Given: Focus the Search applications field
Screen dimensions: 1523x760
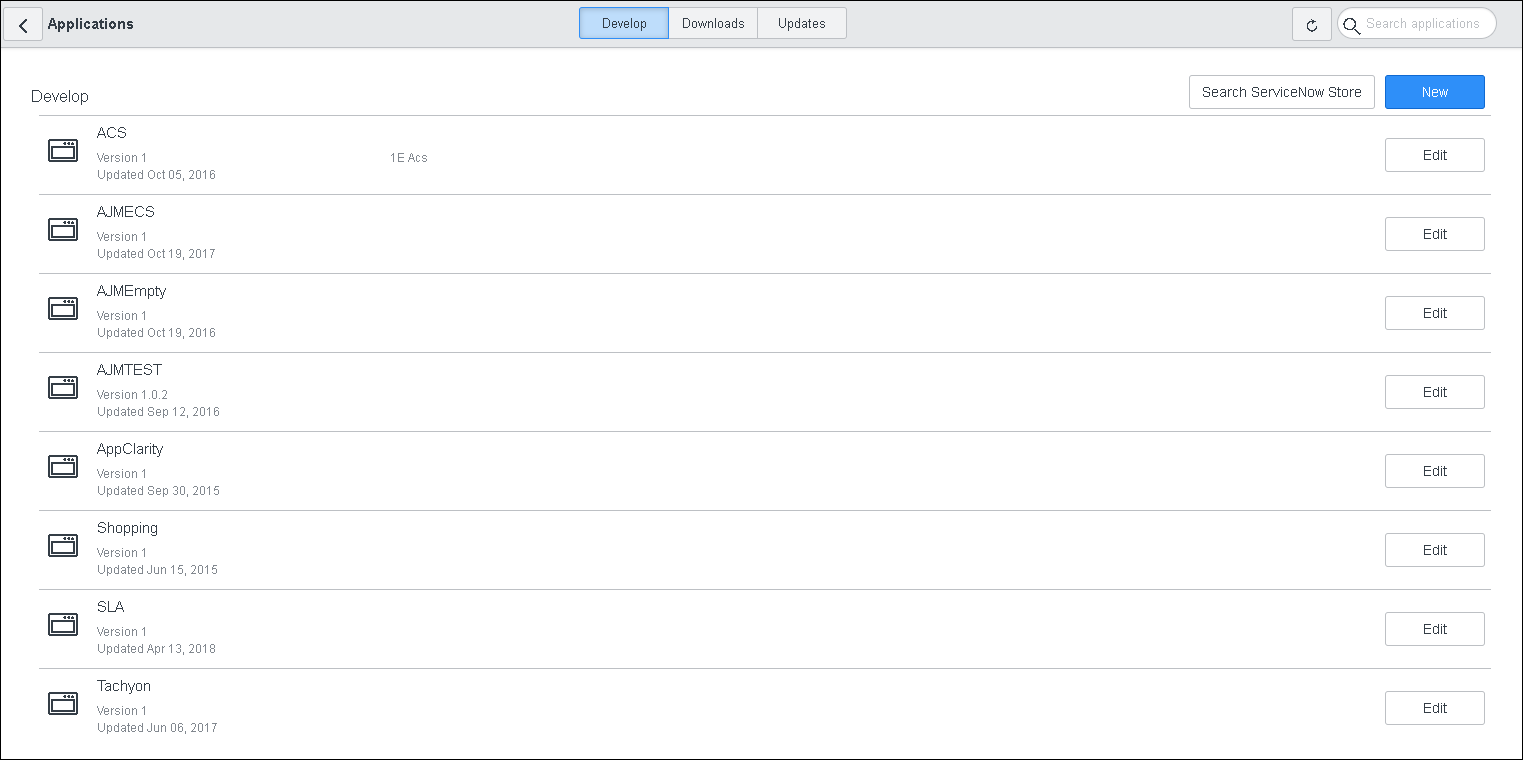Looking at the screenshot, I should (x=1424, y=24).
